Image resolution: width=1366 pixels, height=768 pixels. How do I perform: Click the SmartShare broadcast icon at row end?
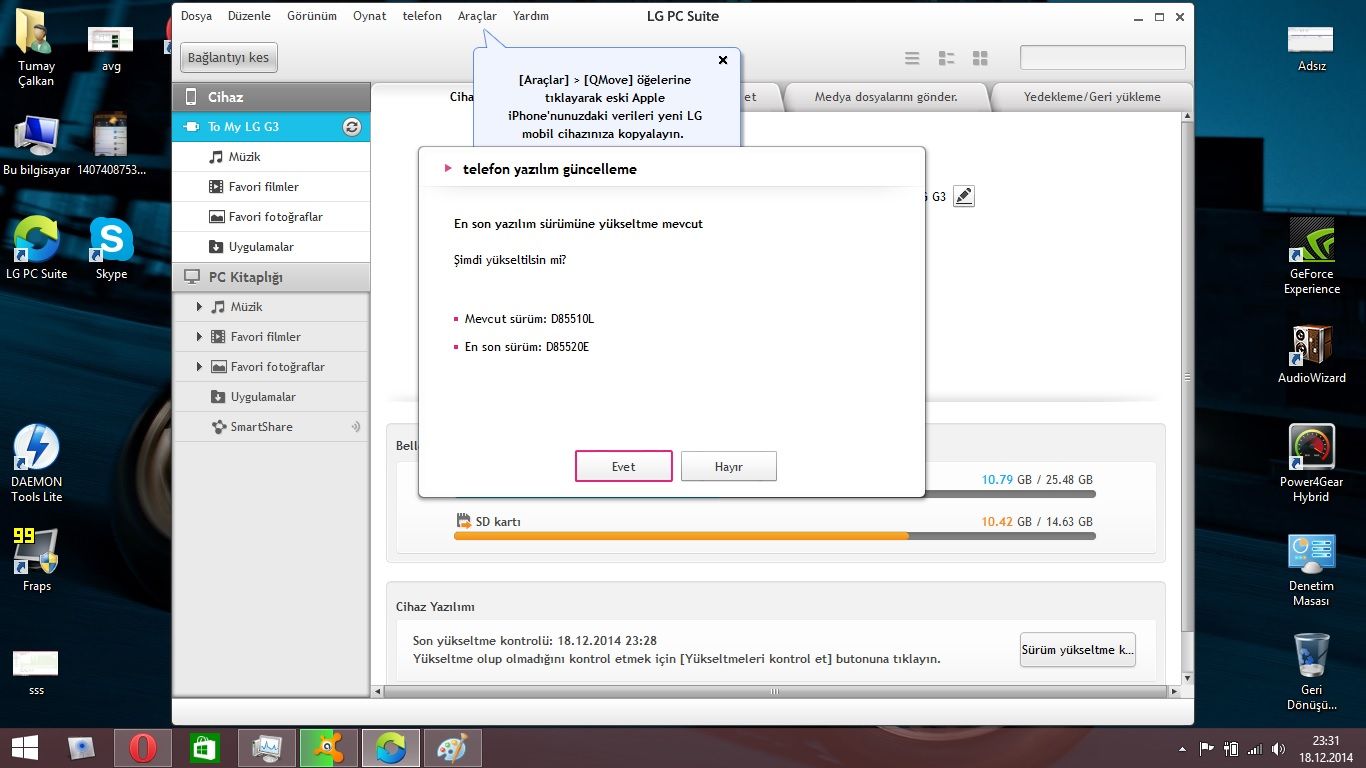click(x=355, y=427)
